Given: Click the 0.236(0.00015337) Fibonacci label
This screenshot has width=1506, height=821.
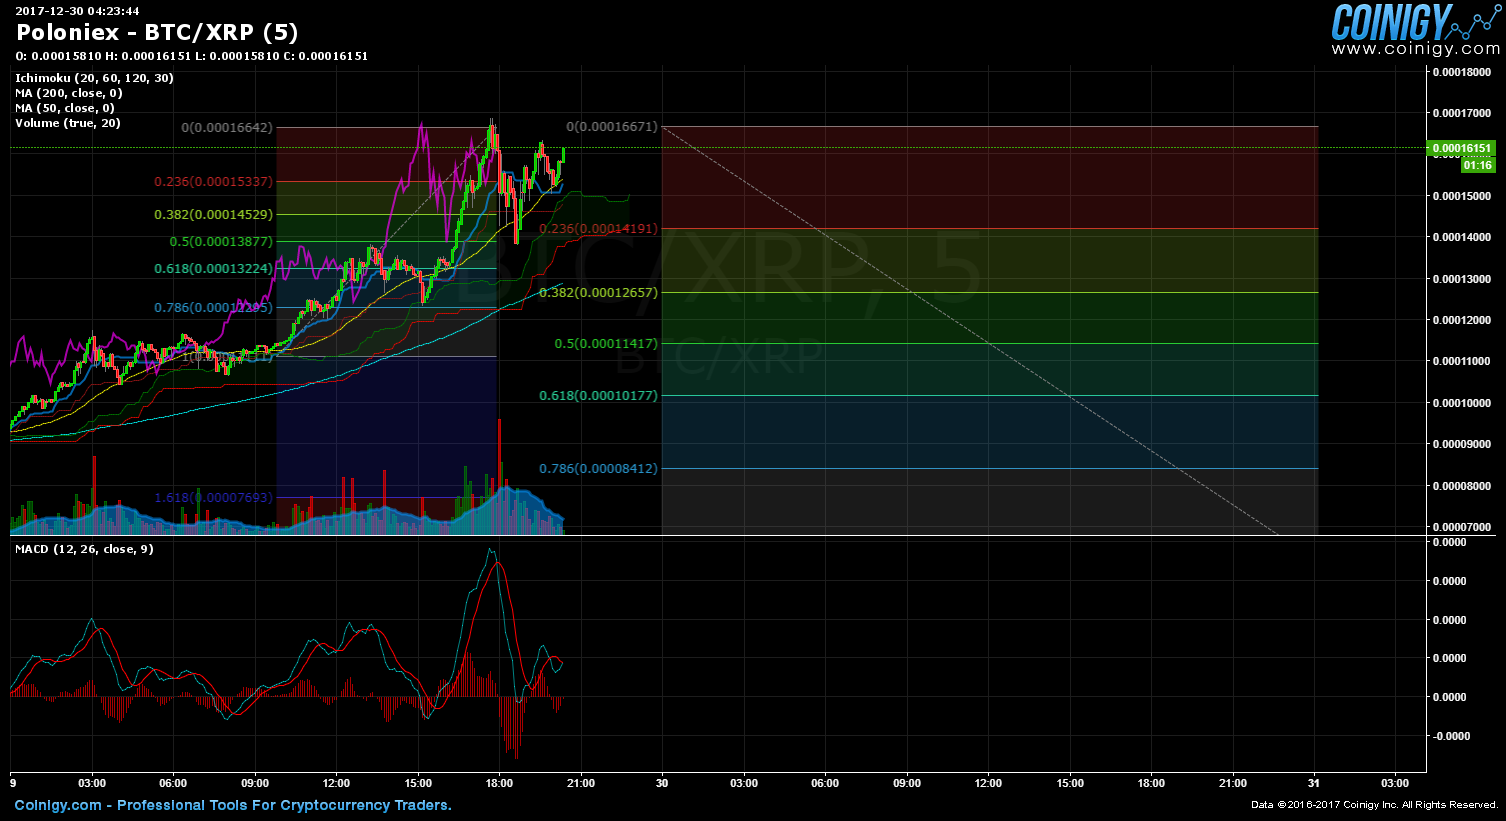Looking at the screenshot, I should [x=213, y=182].
